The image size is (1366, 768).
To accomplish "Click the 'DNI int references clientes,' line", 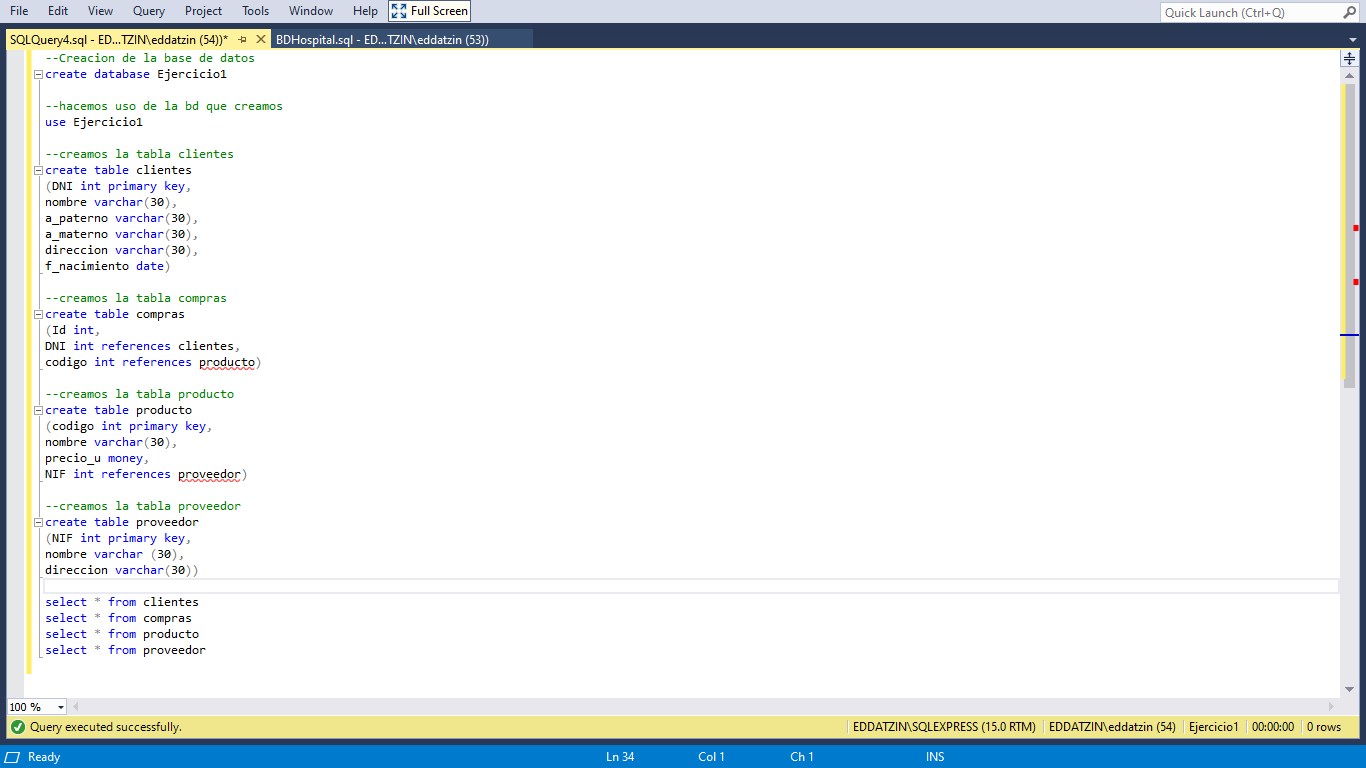I will pos(143,346).
